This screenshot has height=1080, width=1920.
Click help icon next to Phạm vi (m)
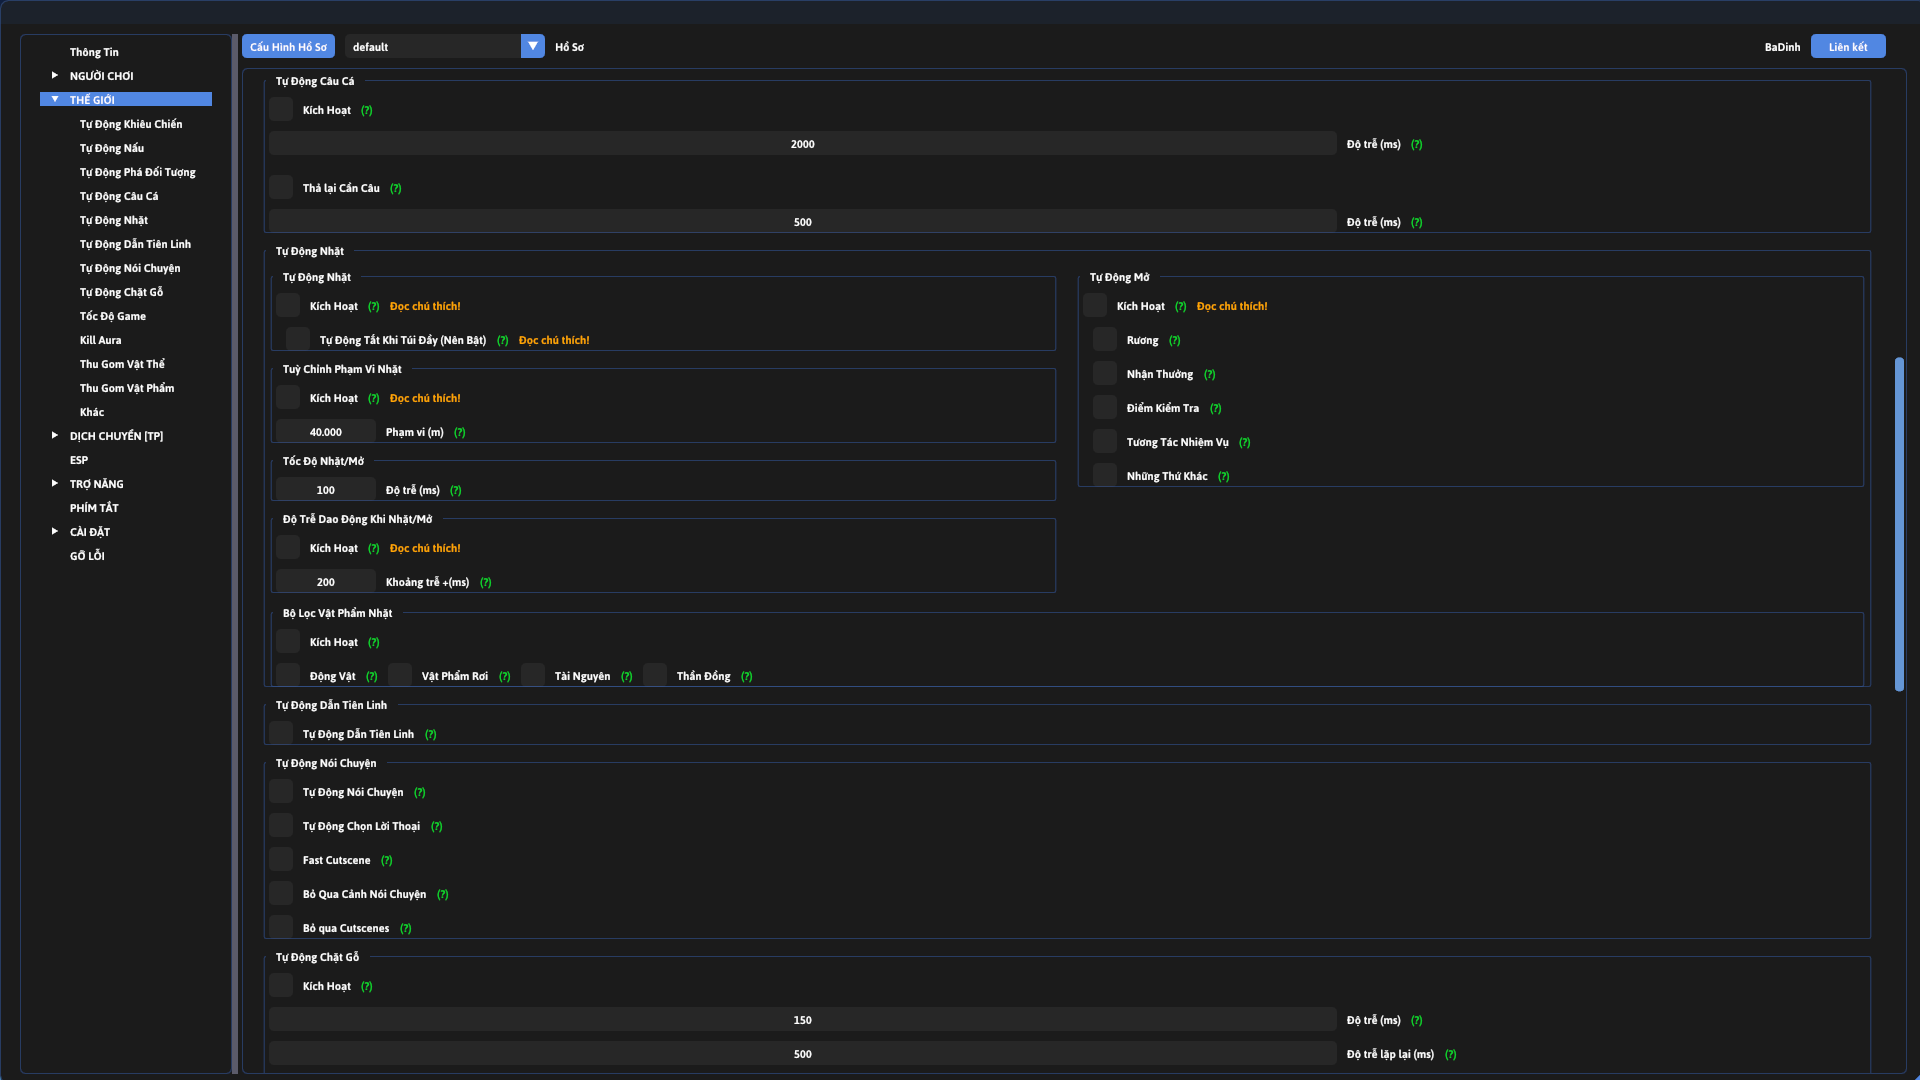[x=459, y=433]
